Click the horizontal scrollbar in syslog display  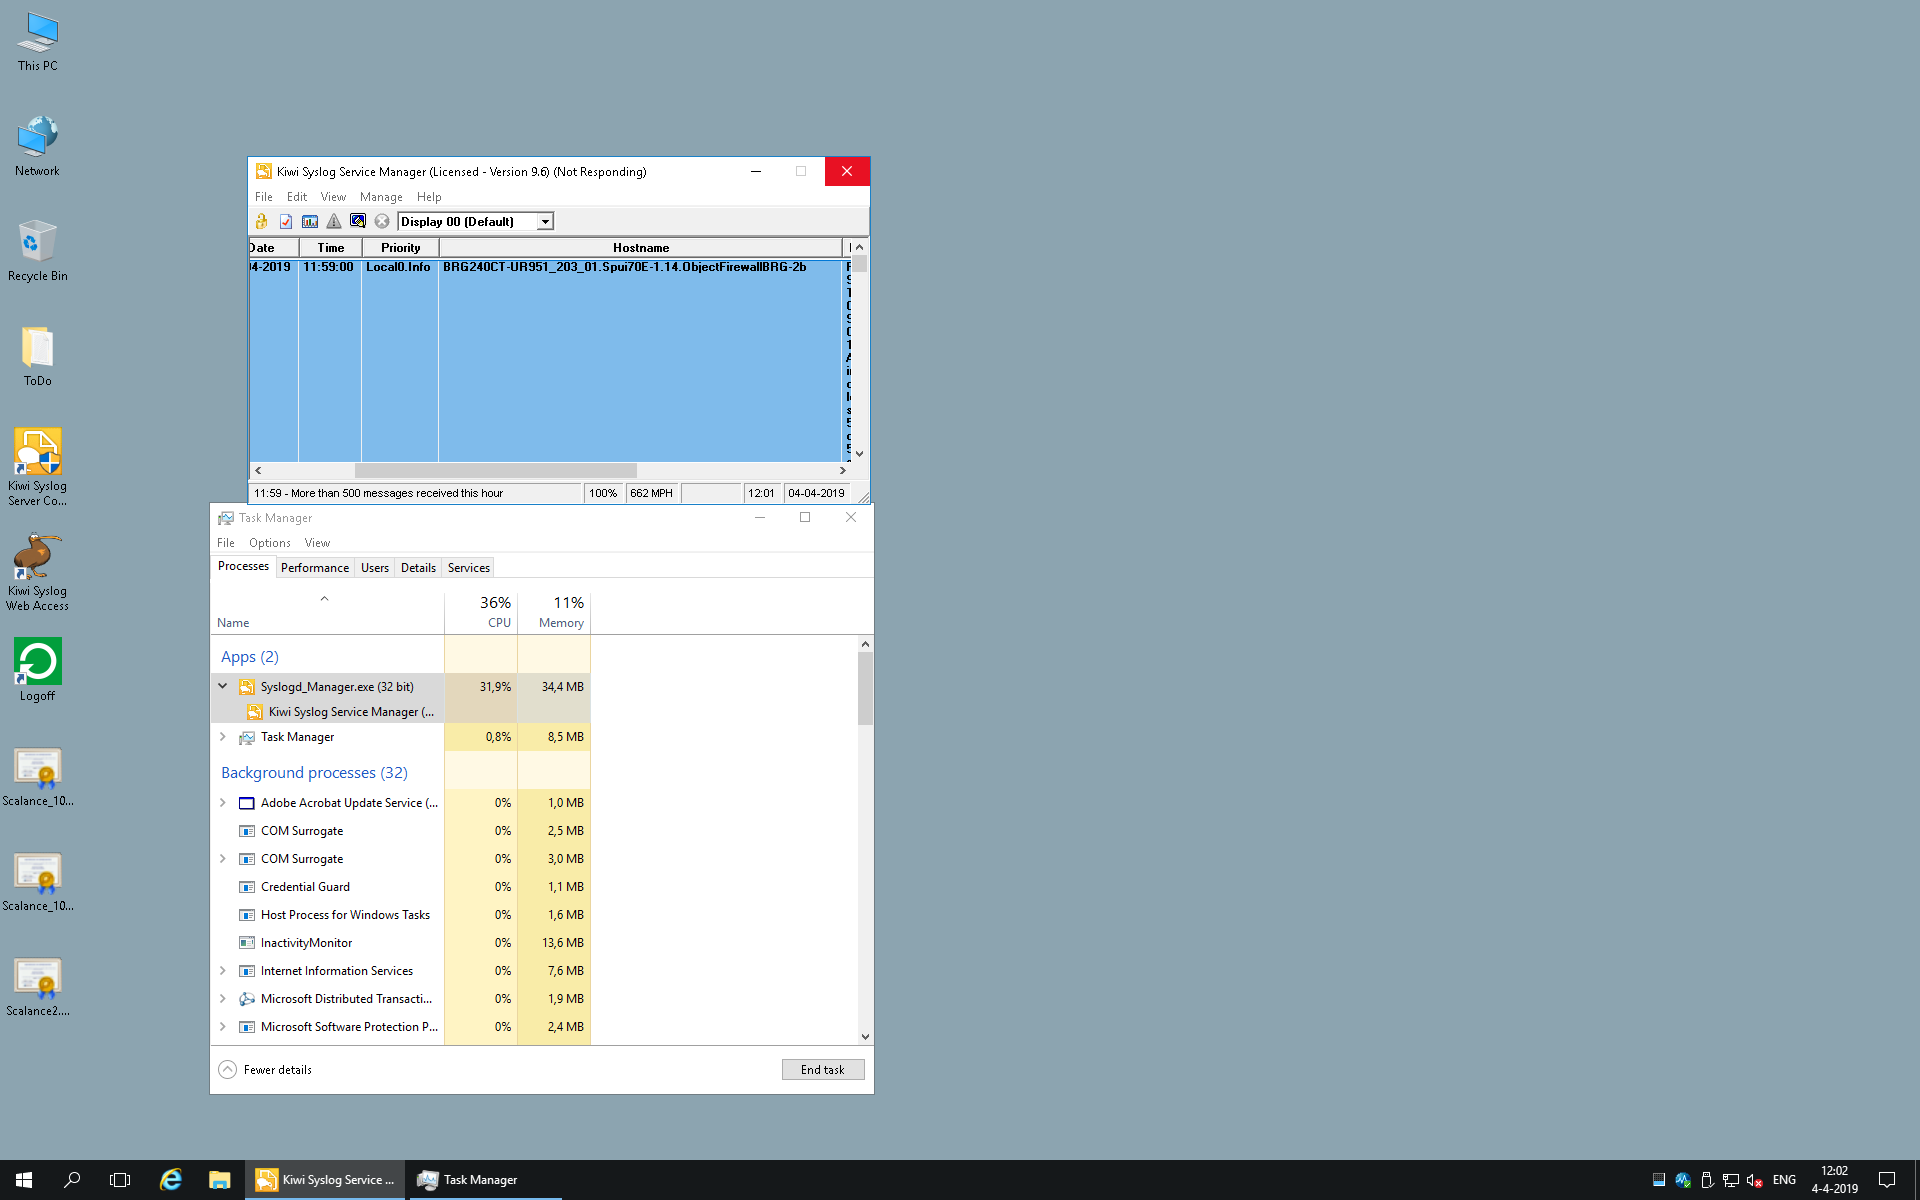click(495, 470)
